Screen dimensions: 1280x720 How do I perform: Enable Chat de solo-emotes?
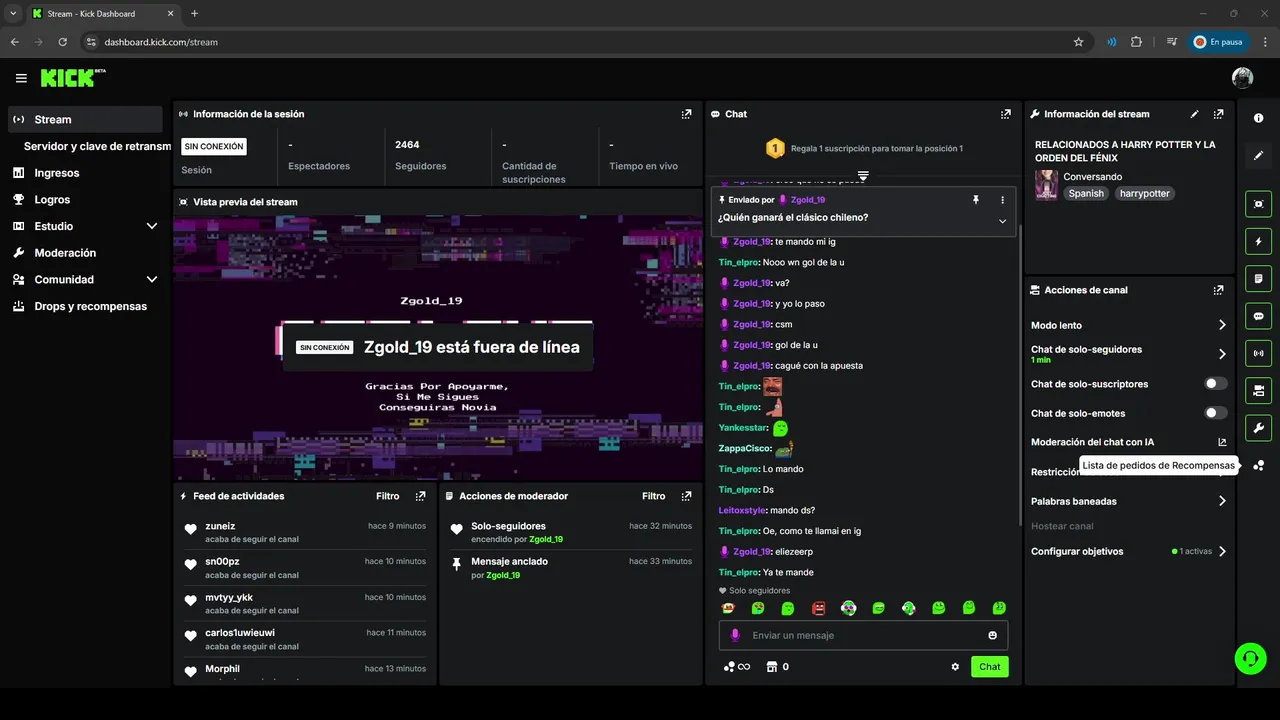(1216, 413)
